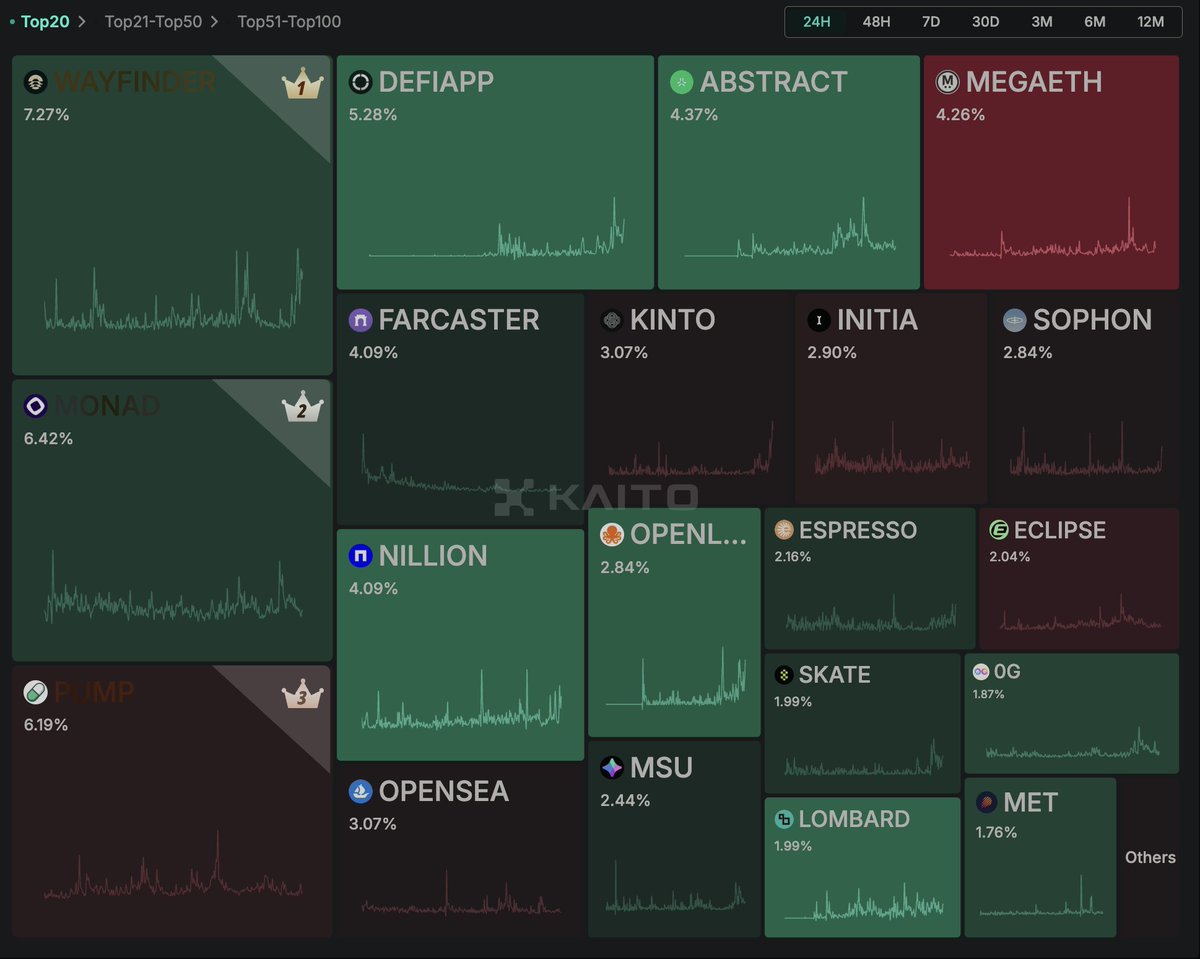Select the 24H timeframe

pos(817,21)
